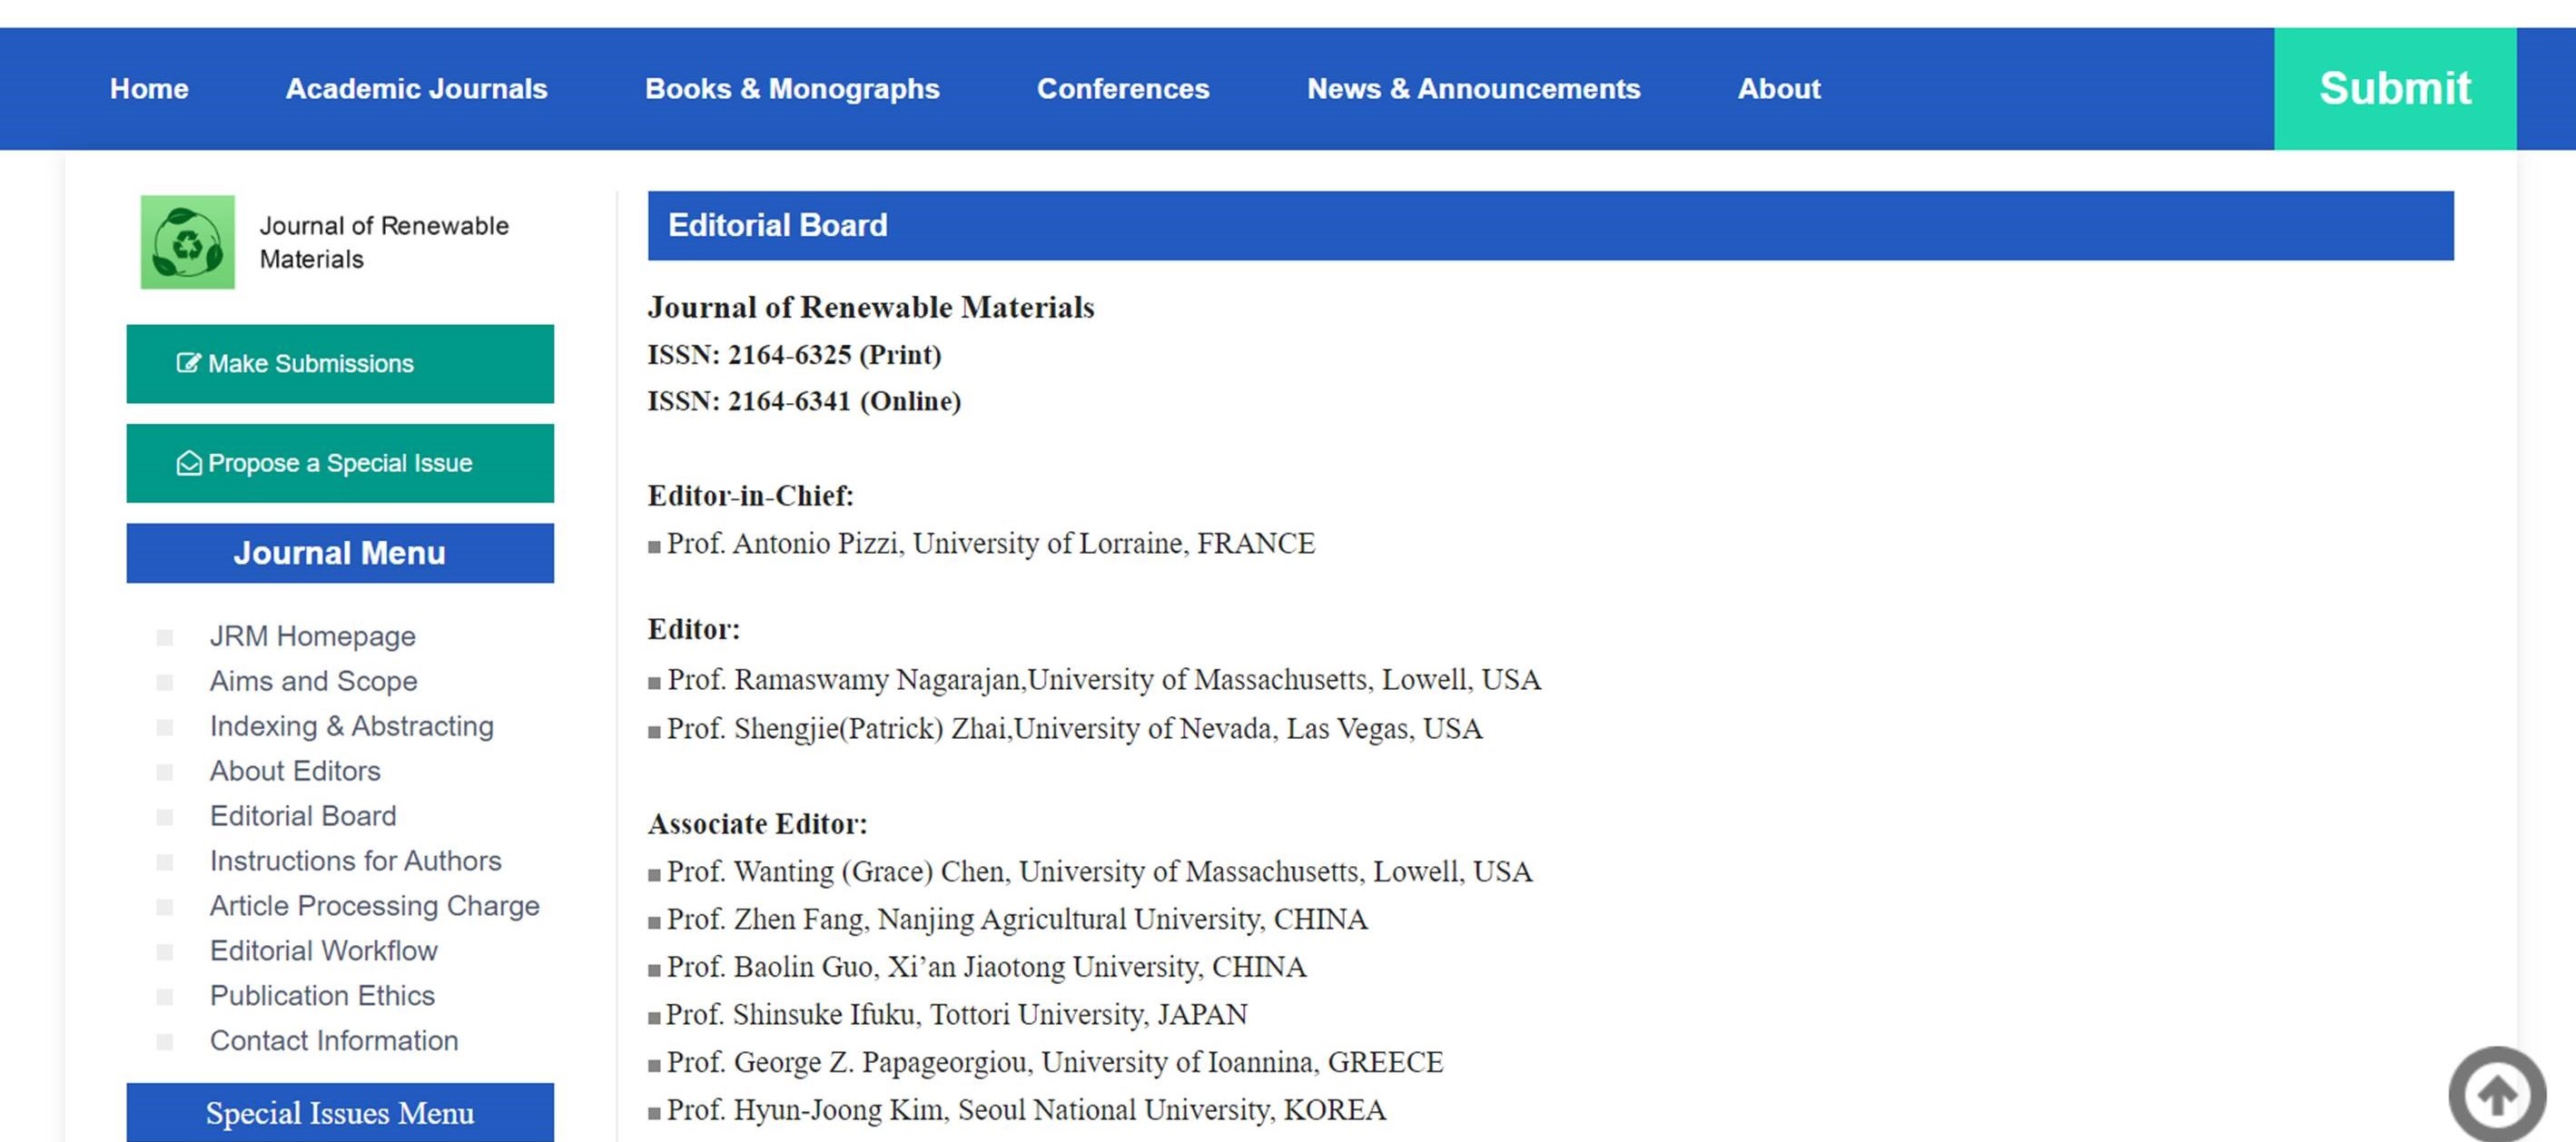Open Editorial Board in the journal menu
The width and height of the screenshot is (2576, 1142).
point(303,816)
